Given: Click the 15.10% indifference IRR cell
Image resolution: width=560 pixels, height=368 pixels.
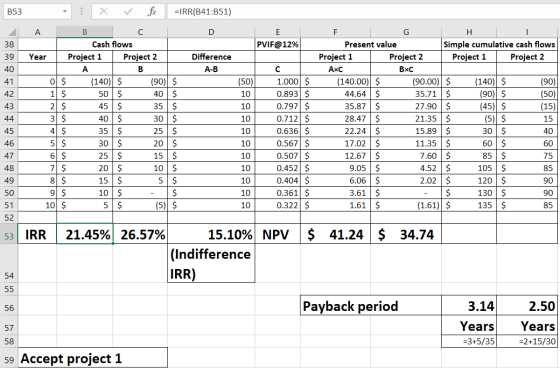Looking at the screenshot, I should (x=211, y=234).
